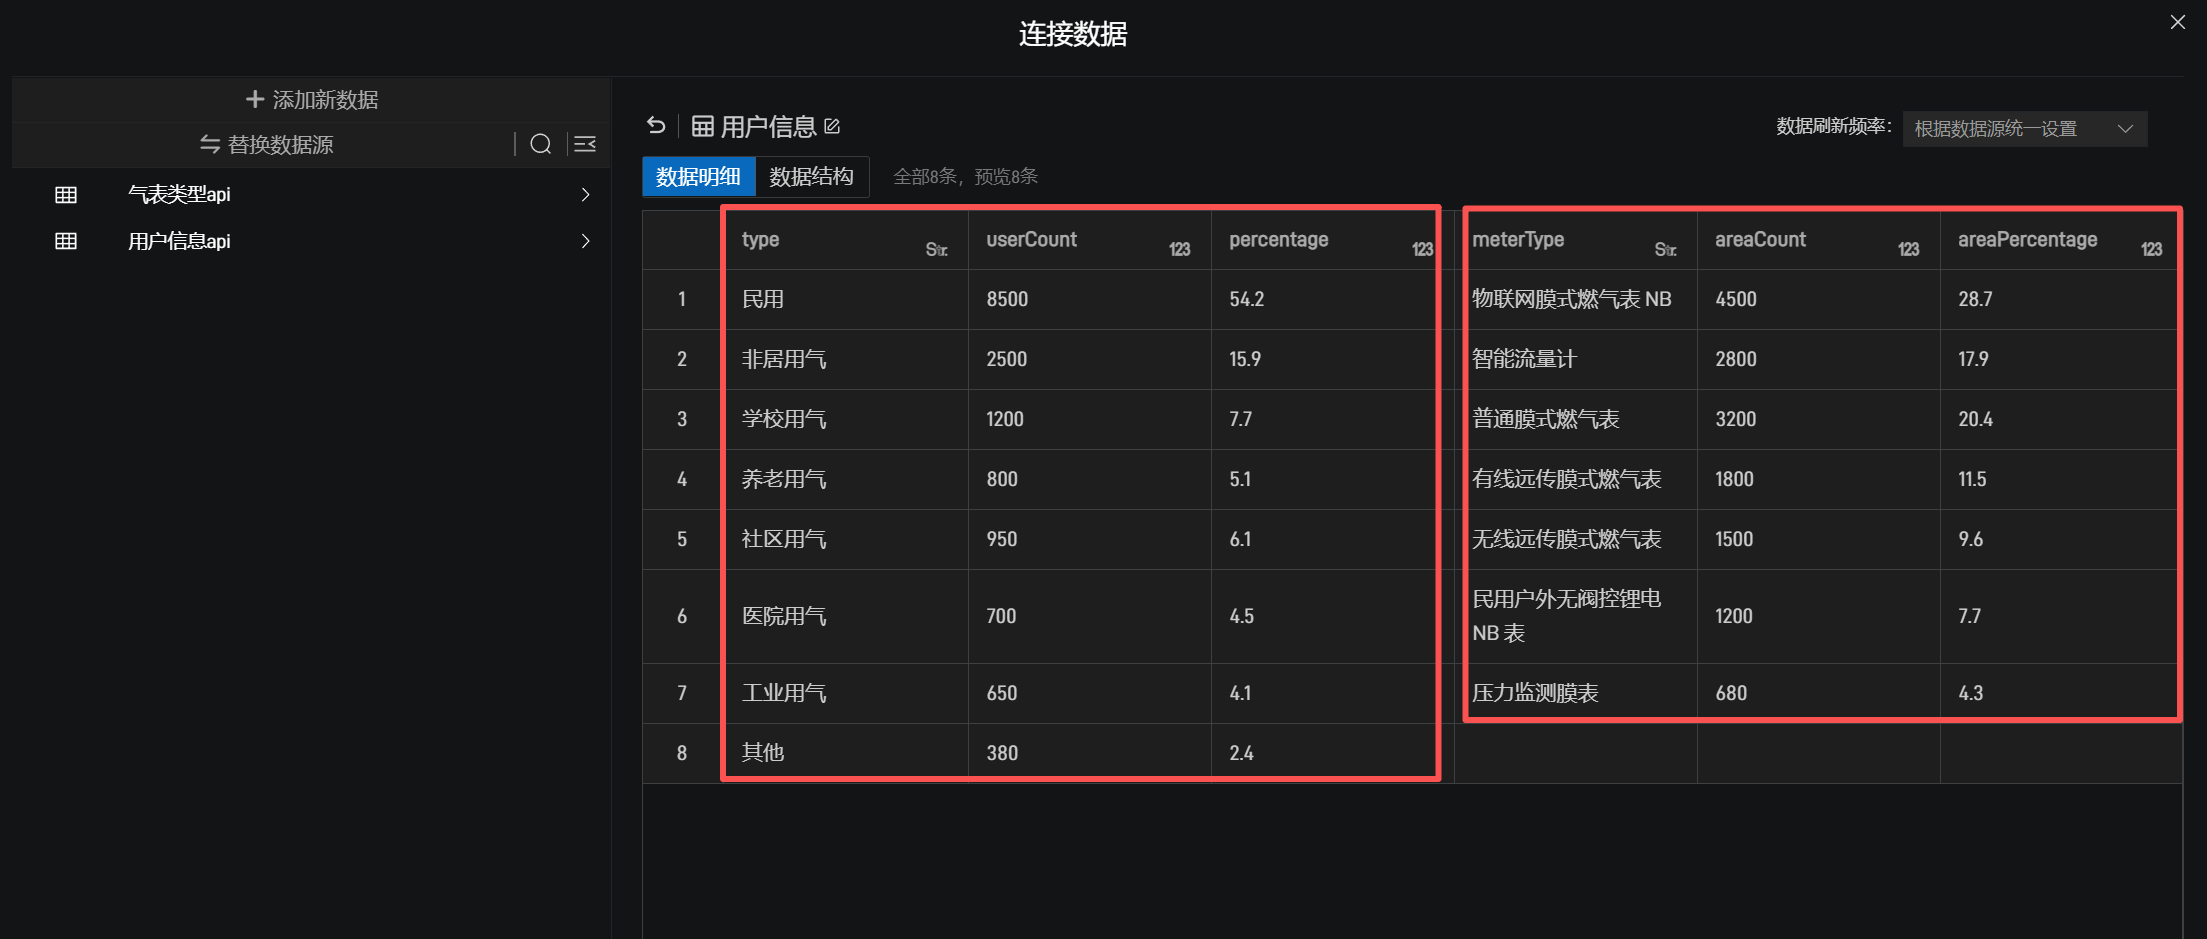This screenshot has height=939, width=2207.
Task: Expand the 用户信息api chevron arrow
Action: tap(585, 241)
